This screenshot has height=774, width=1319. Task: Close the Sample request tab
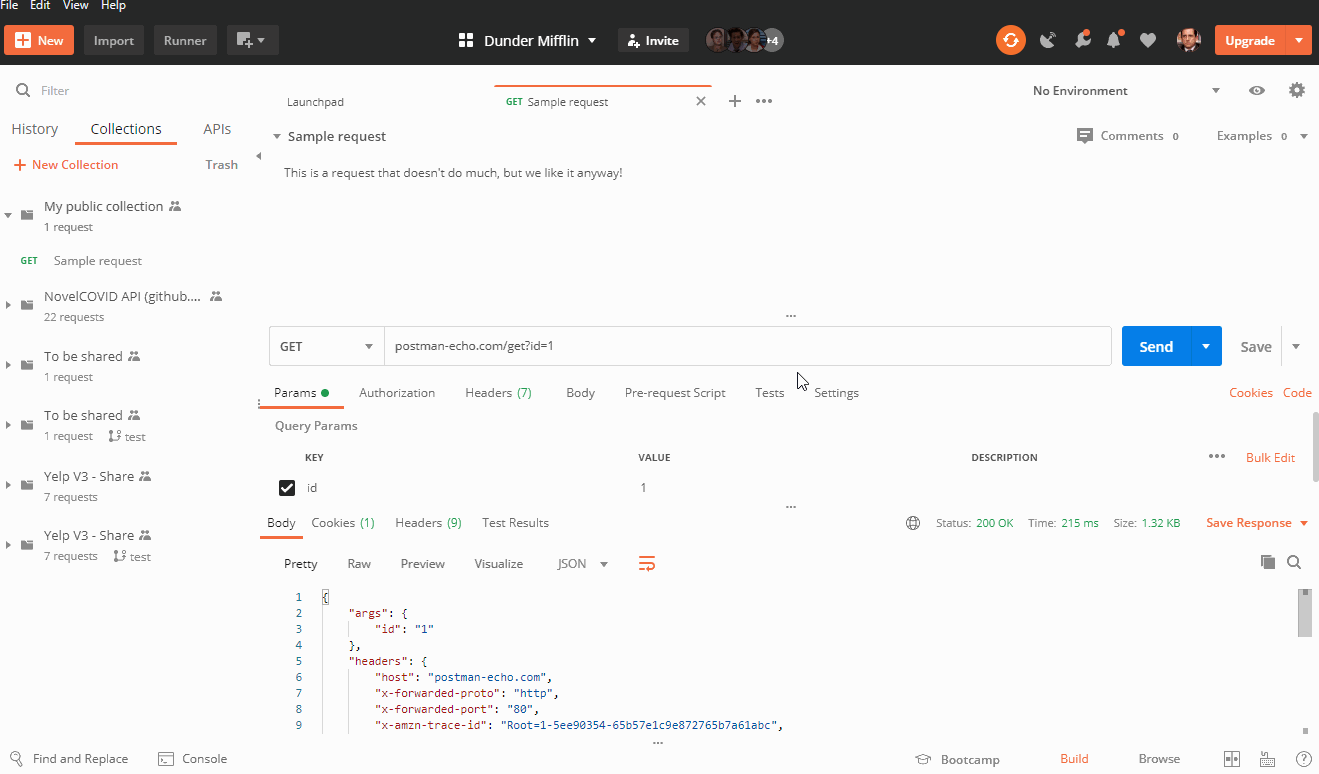pyautogui.click(x=701, y=101)
